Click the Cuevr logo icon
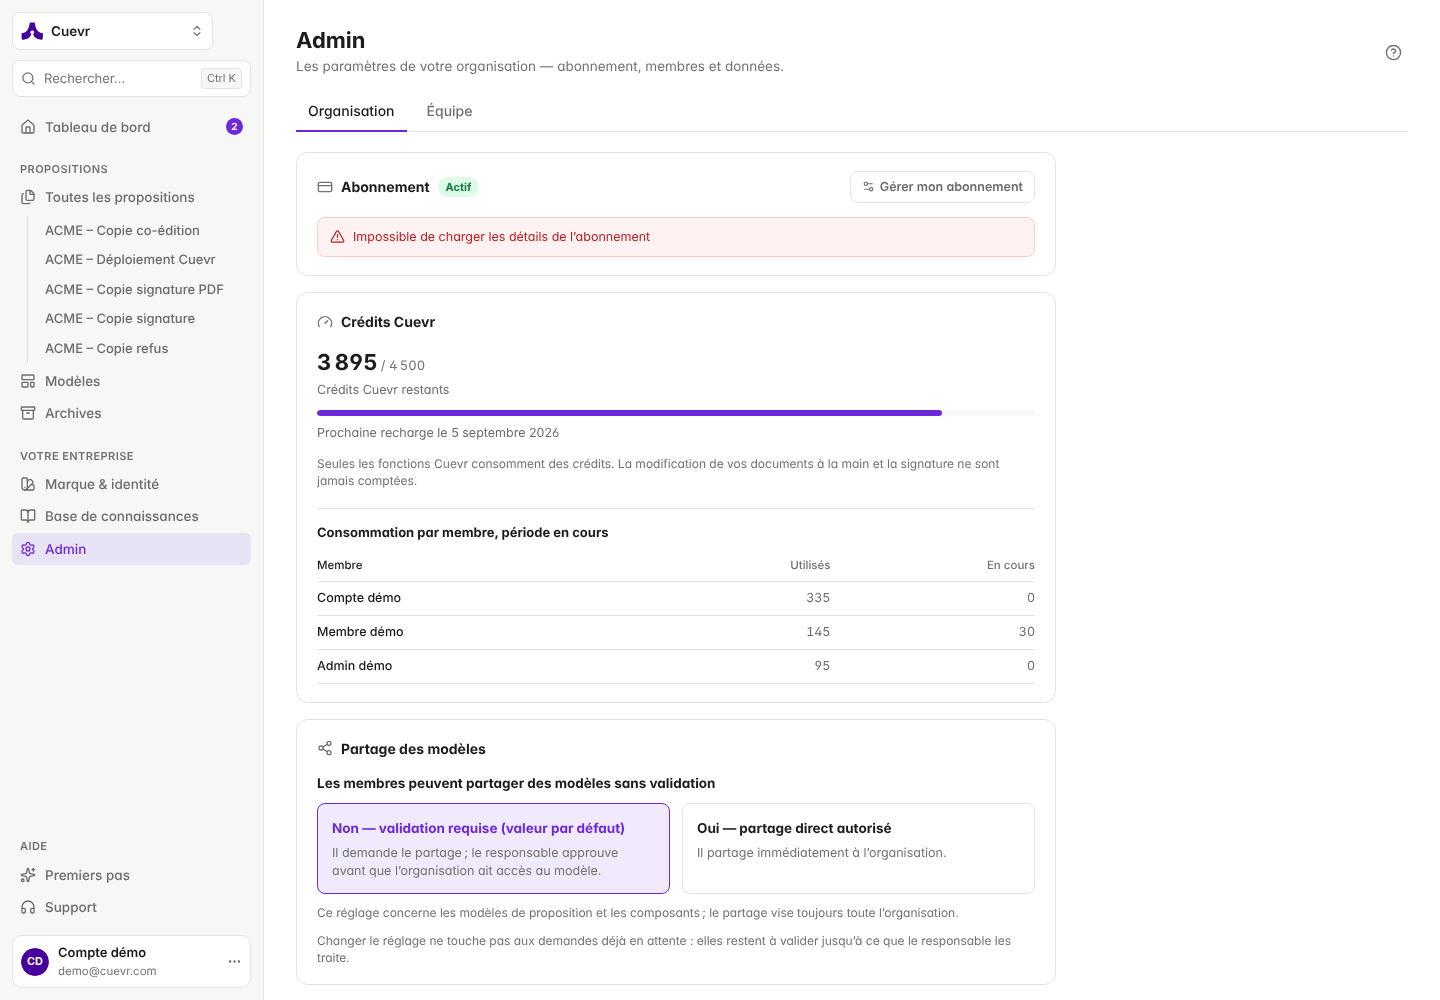 [32, 31]
